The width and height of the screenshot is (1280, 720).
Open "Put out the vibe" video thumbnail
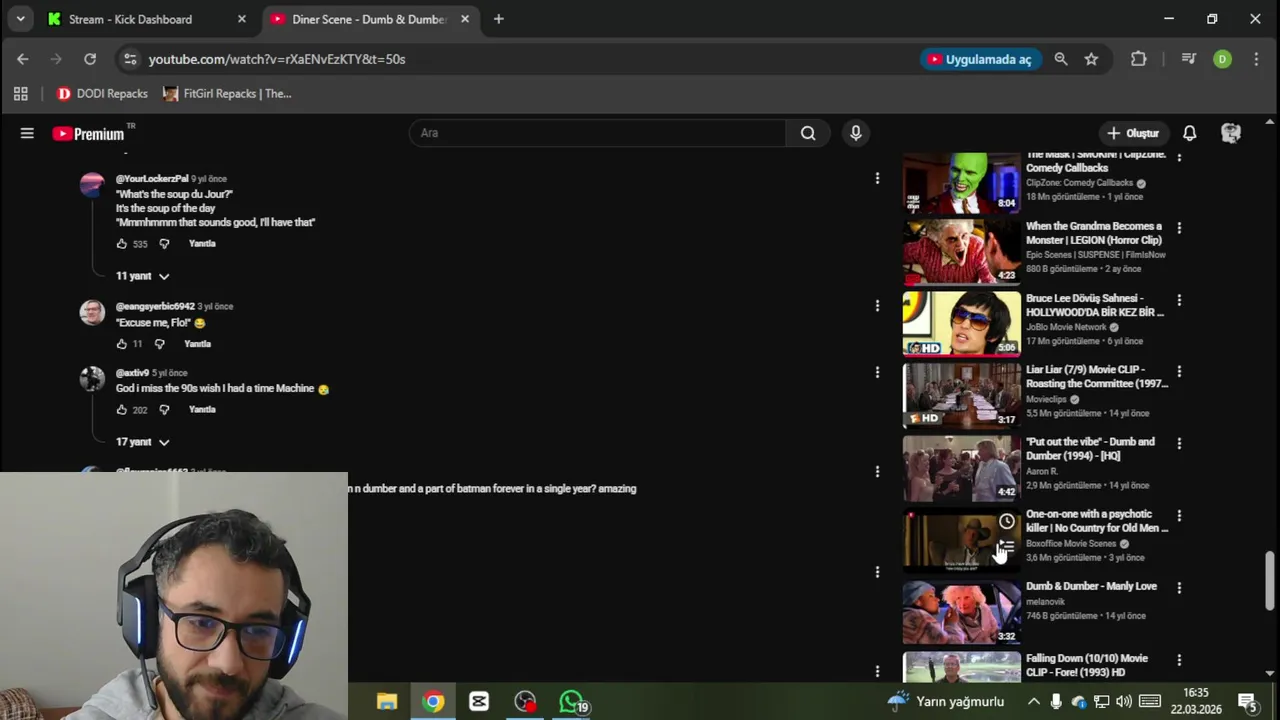point(962,467)
